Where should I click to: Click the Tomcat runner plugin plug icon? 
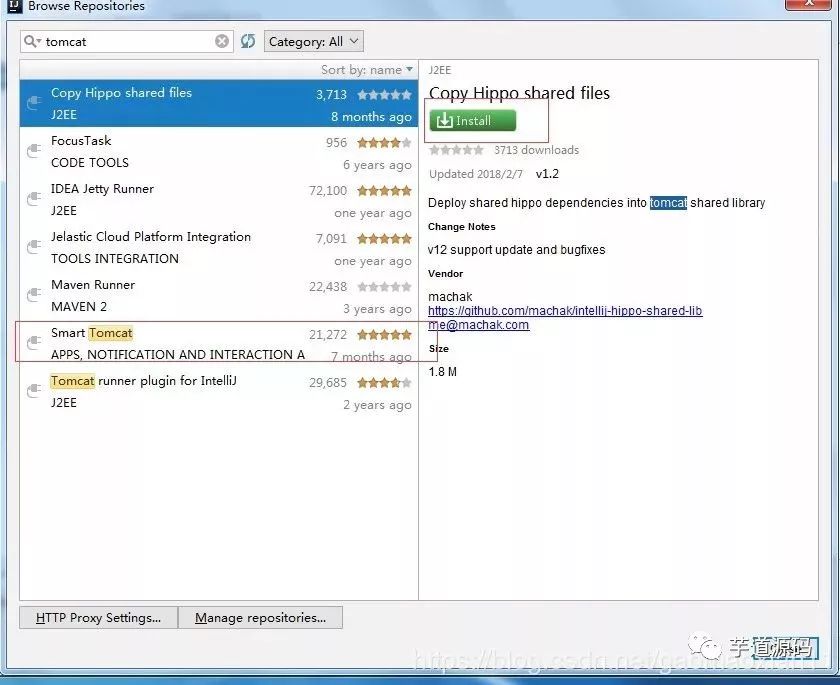pos(34,390)
